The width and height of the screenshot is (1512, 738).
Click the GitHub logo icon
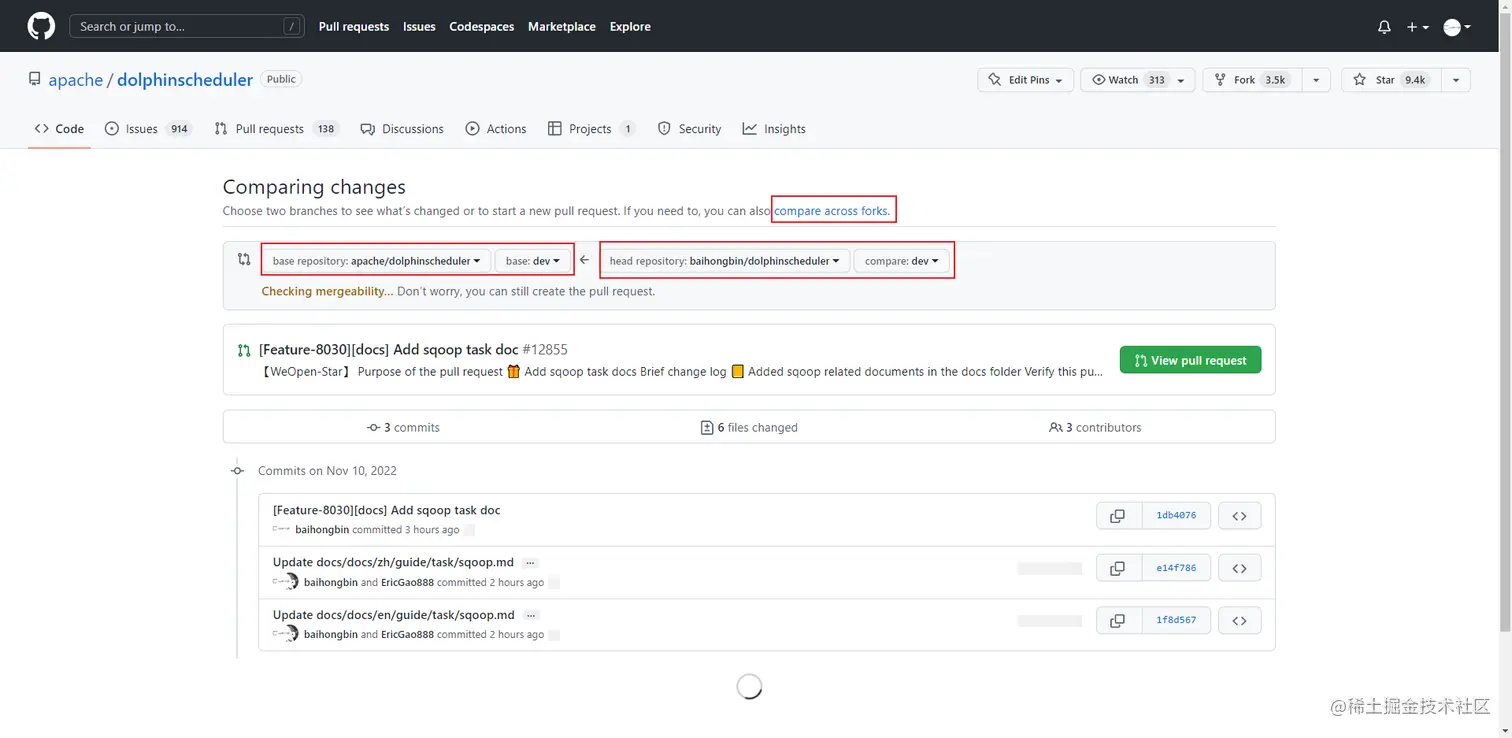[x=41, y=27]
